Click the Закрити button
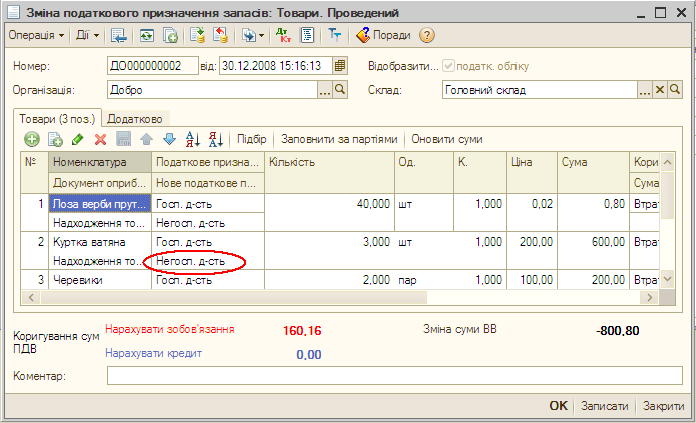Image resolution: width=696 pixels, height=423 pixels. tap(664, 406)
